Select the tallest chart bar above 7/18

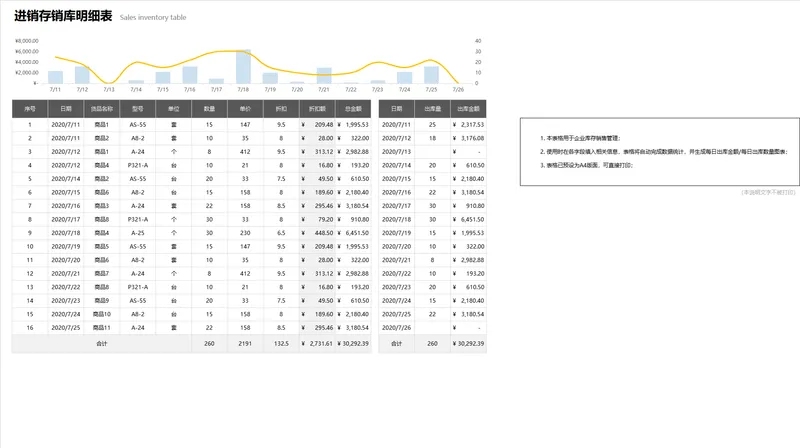pos(243,66)
